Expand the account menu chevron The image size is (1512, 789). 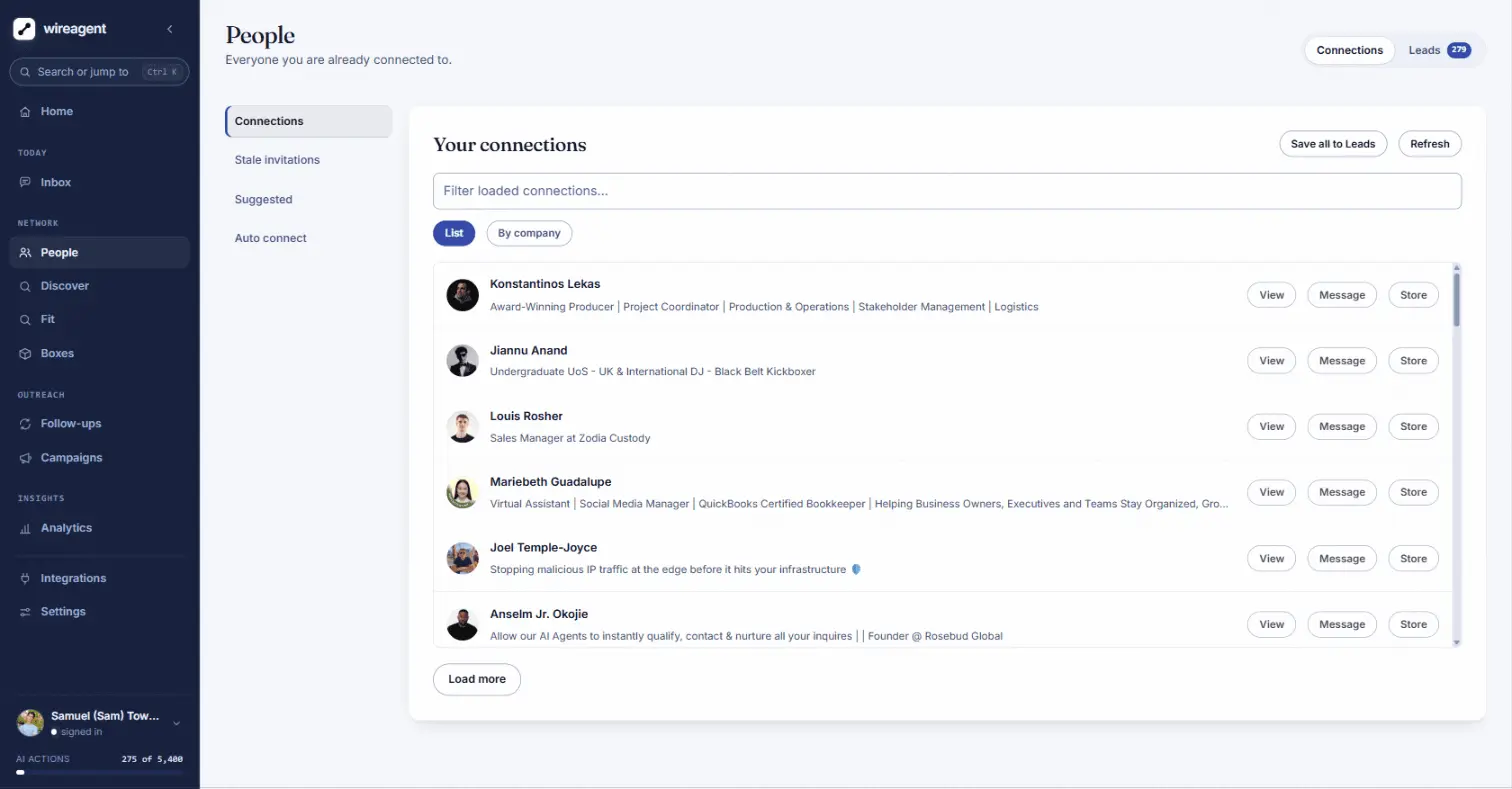point(177,723)
